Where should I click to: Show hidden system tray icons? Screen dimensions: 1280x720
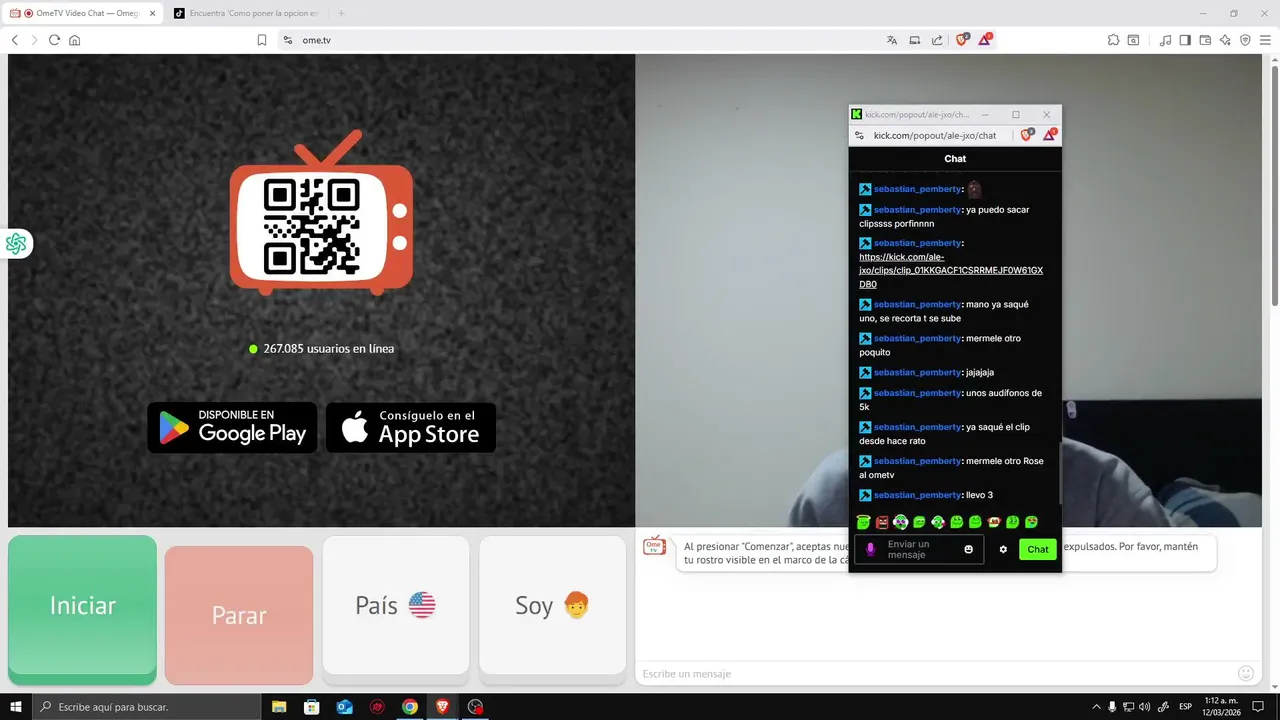pos(1096,707)
